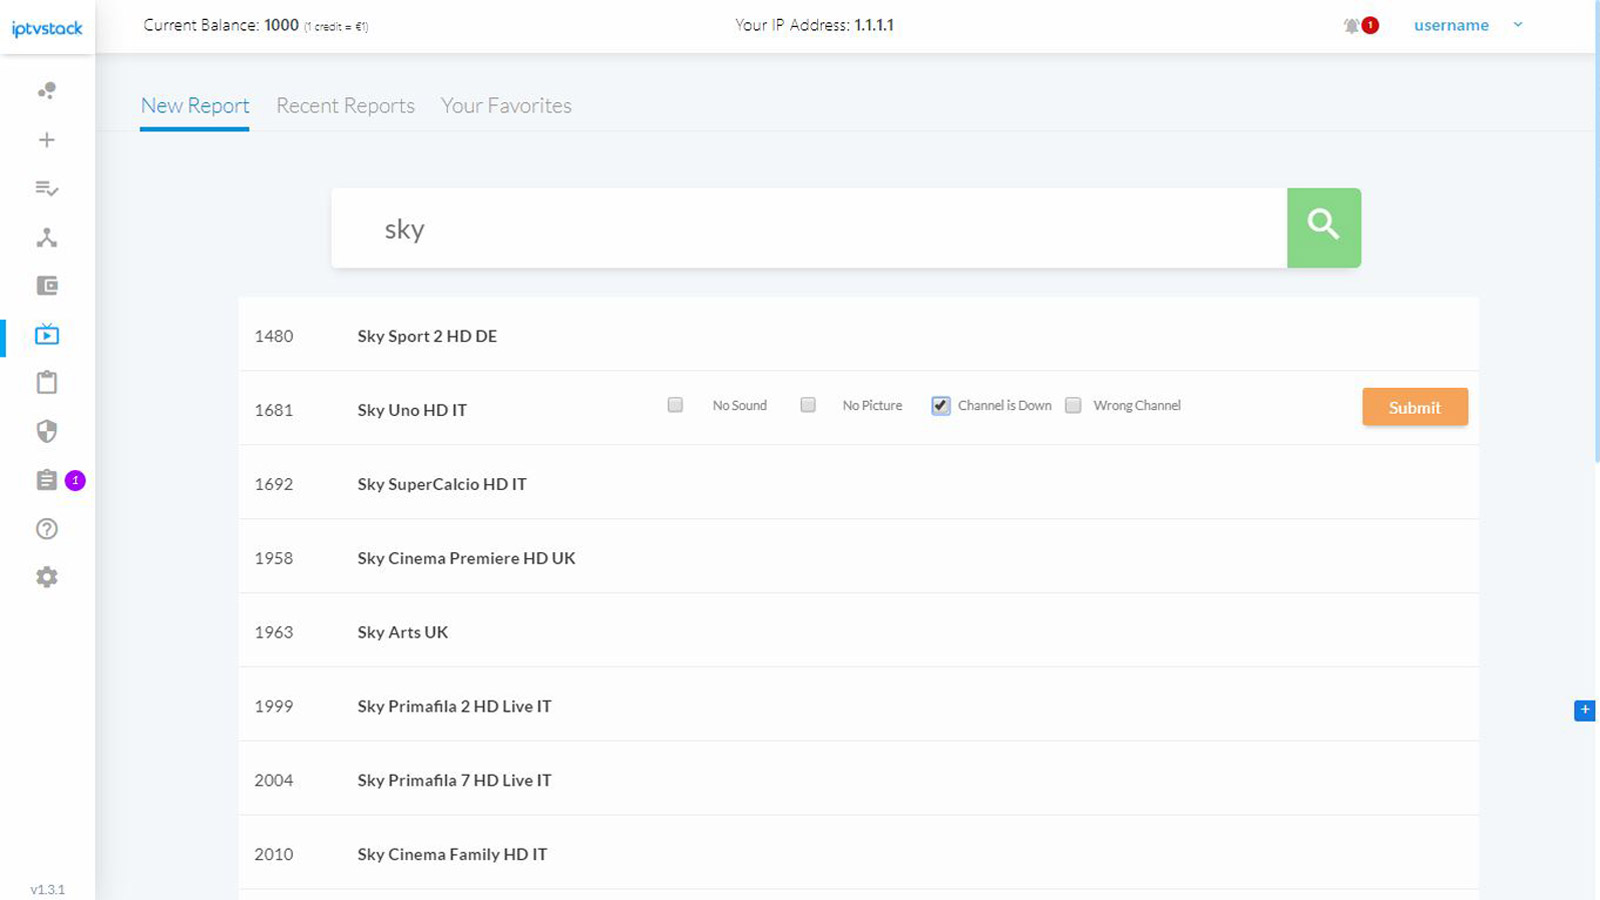
Task: Click the blue plus widget at right edge
Action: tap(1585, 710)
